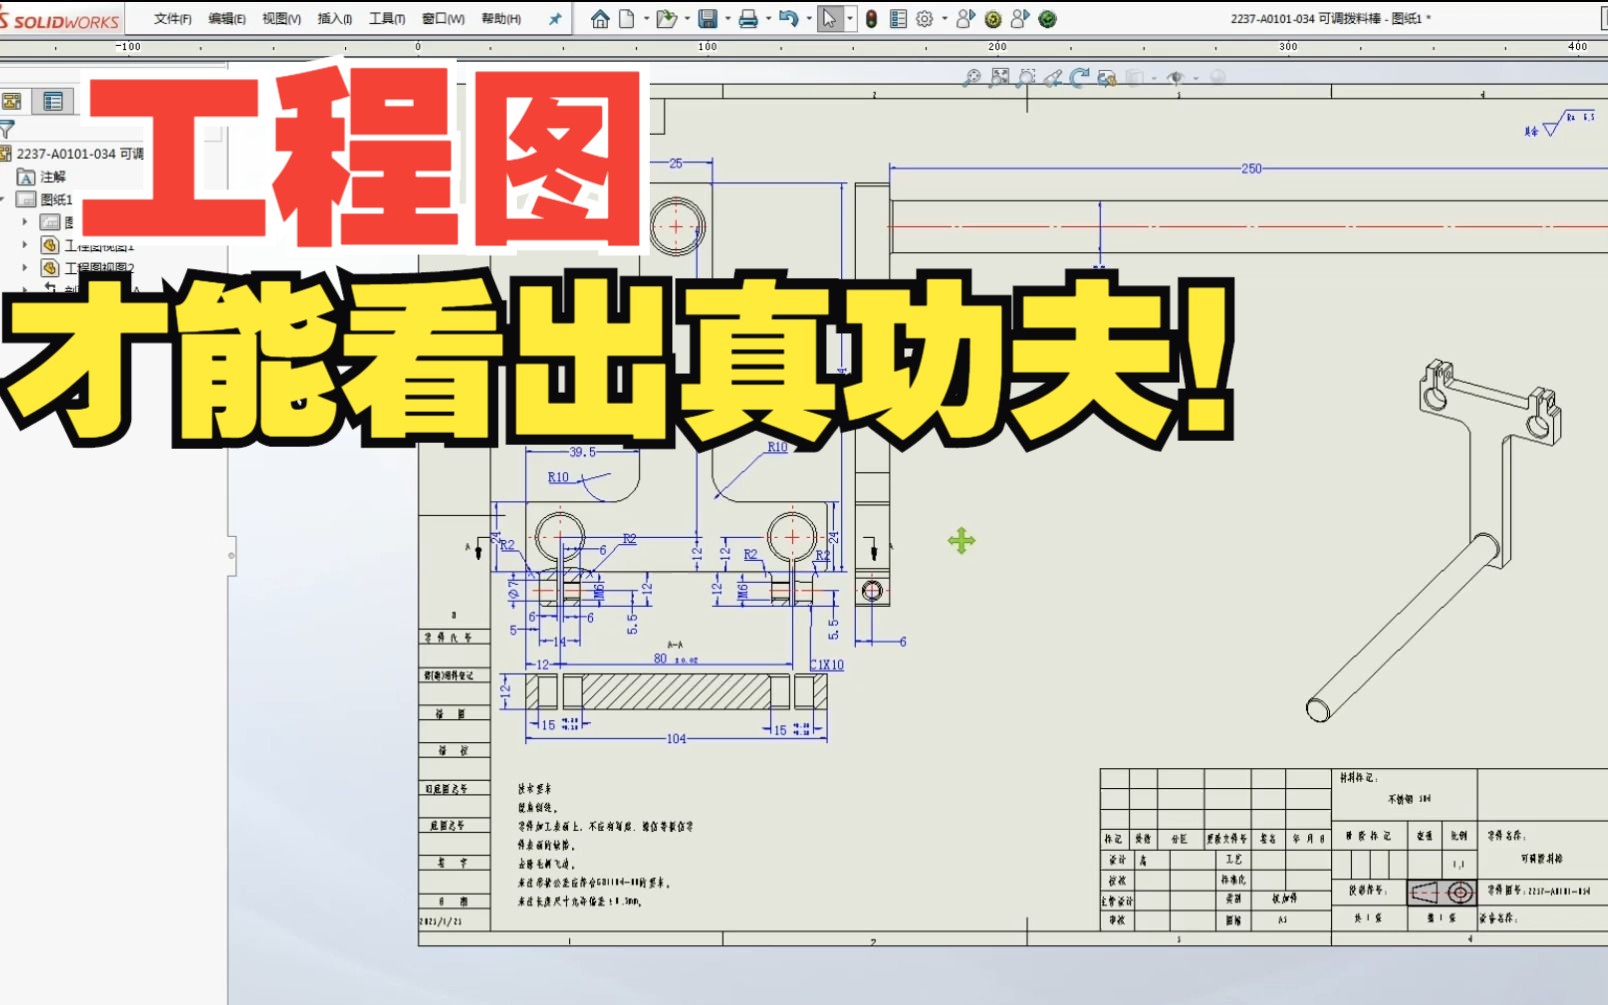Switch to the PropertyManager tab

pyautogui.click(x=53, y=101)
